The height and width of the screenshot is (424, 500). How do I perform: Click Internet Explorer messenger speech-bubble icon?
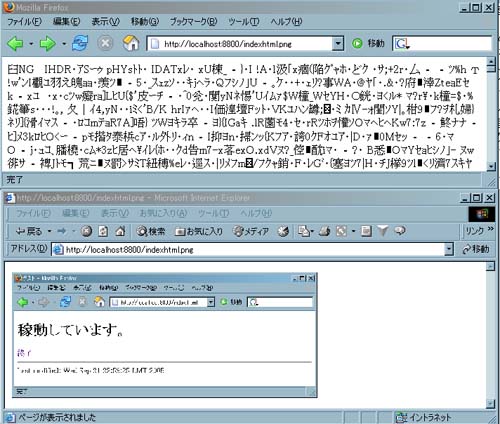(400, 231)
